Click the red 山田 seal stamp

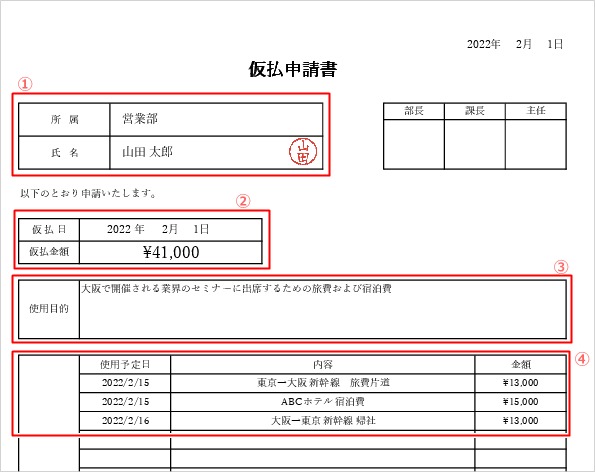coord(303,151)
